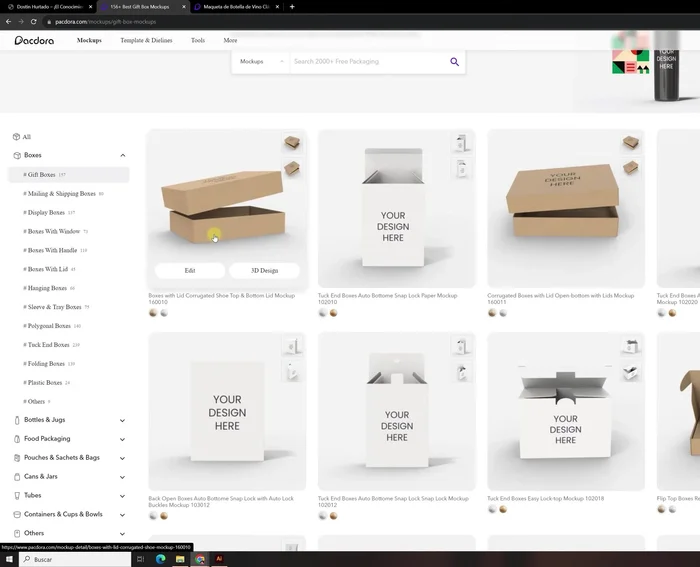Select # Mailing & Shipping Boxes subcategory
This screenshot has height=567, width=700.
coord(62,194)
